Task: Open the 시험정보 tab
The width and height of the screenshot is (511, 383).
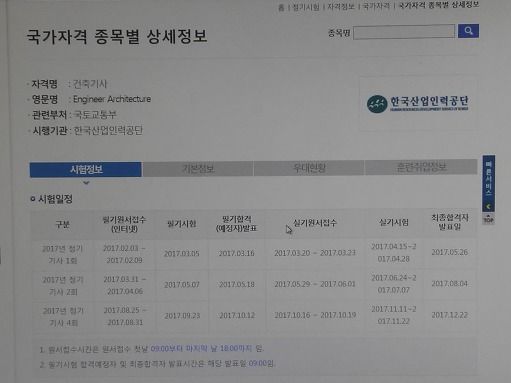Action: 86,169
